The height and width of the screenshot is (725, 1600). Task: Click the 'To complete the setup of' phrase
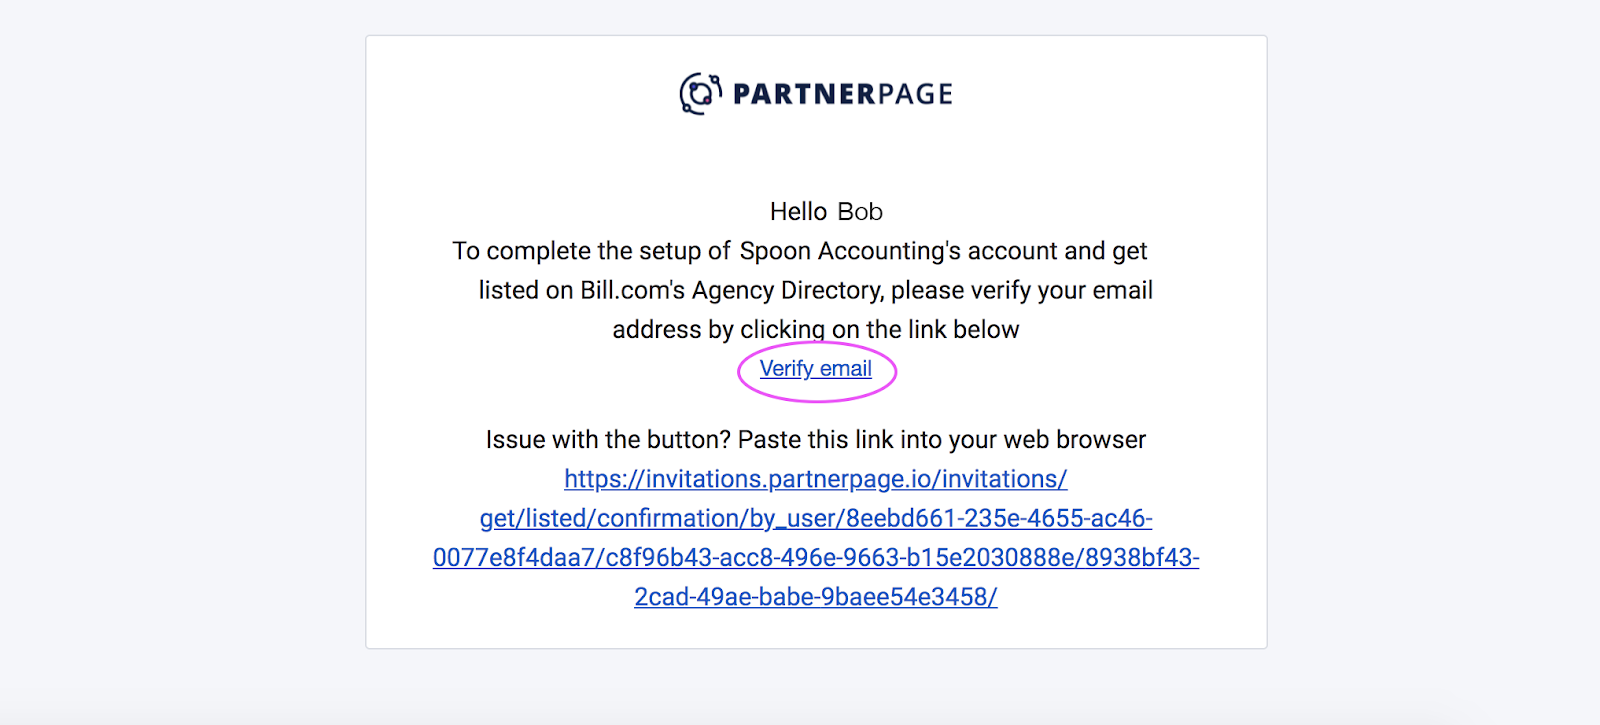591,251
